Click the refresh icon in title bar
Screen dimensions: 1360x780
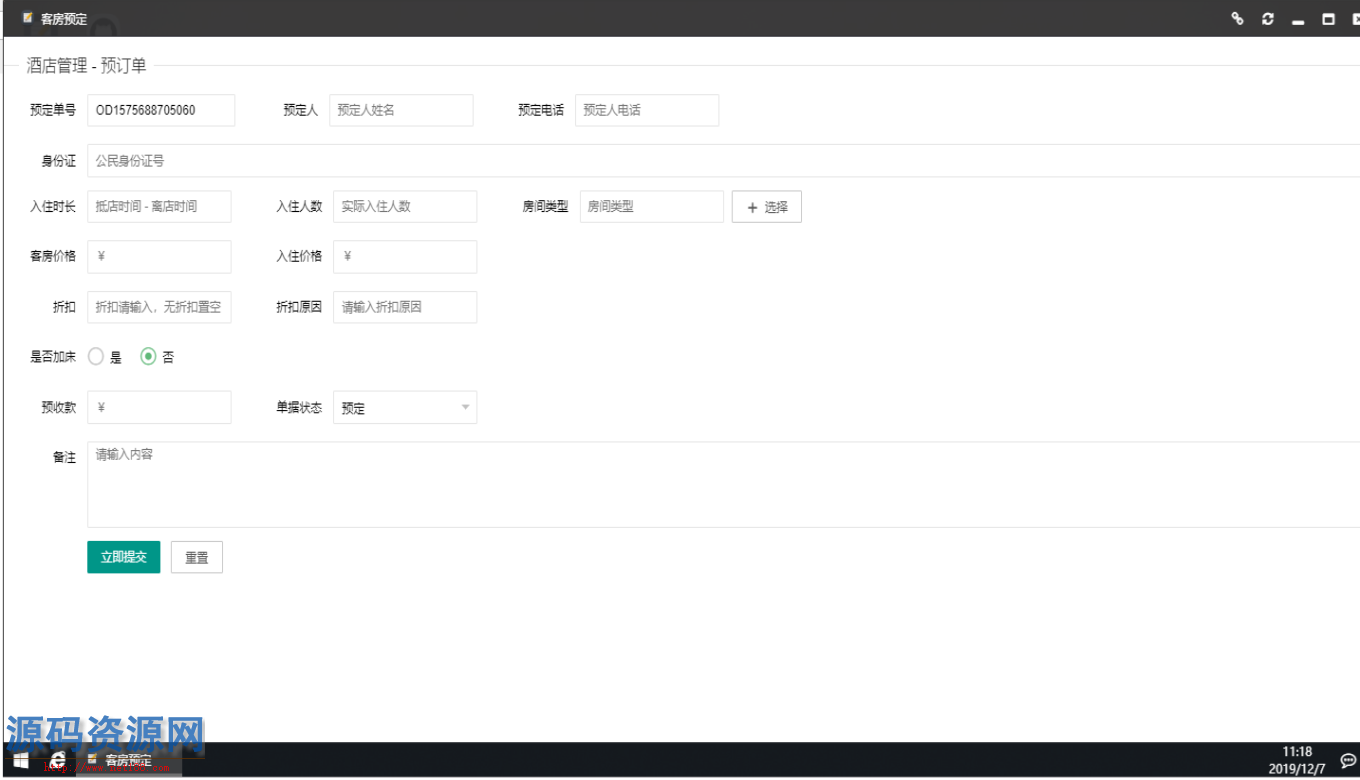(x=1268, y=18)
